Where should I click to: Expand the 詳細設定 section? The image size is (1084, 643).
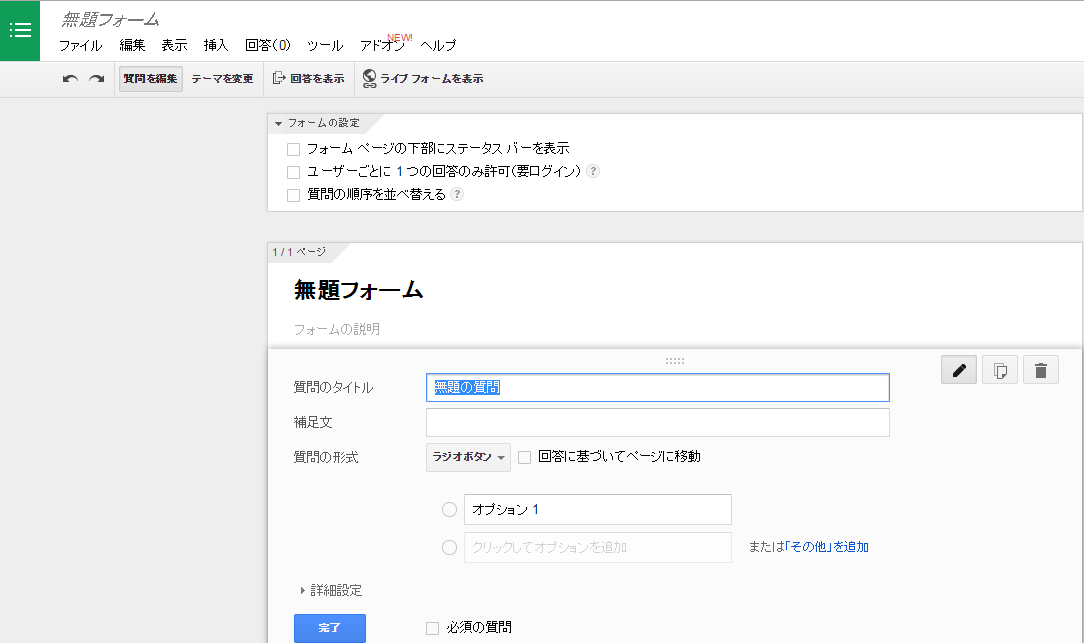click(331, 590)
